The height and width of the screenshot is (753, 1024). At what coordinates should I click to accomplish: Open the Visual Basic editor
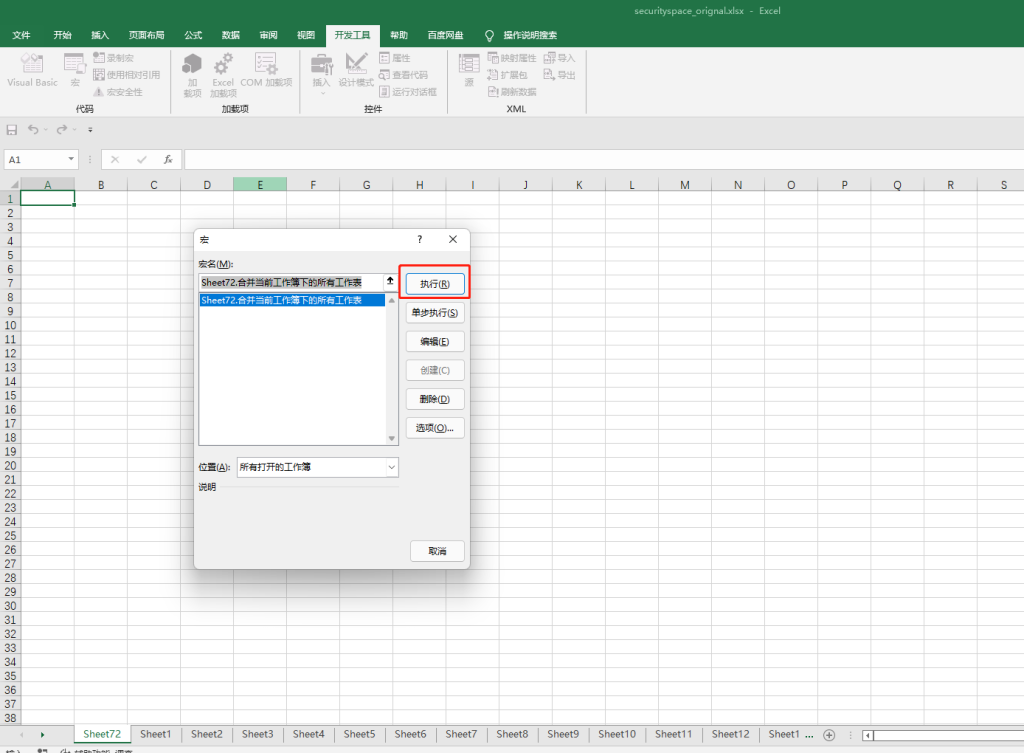pos(32,70)
